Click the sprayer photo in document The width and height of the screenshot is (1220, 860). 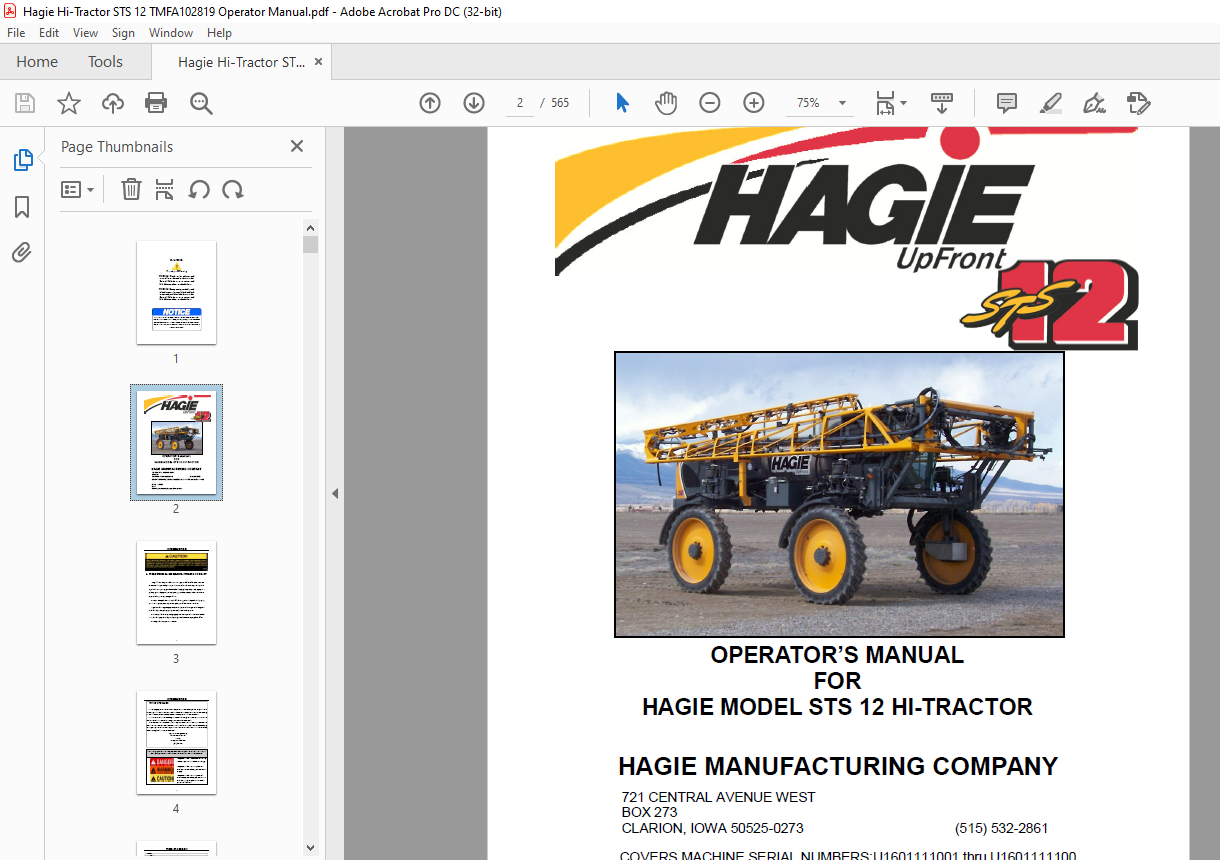[x=839, y=494]
